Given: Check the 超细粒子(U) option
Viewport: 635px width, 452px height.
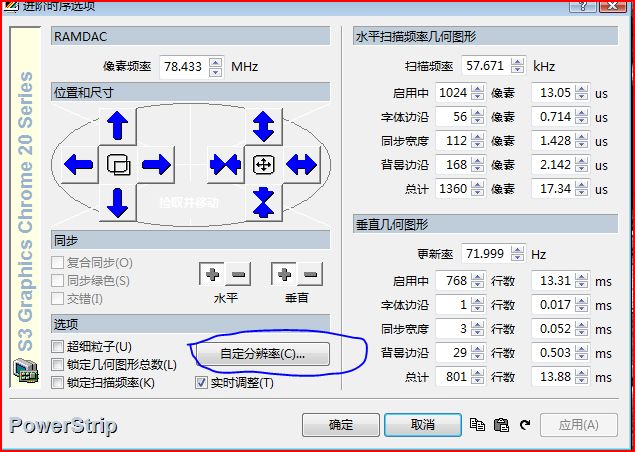Looking at the screenshot, I should pos(58,346).
